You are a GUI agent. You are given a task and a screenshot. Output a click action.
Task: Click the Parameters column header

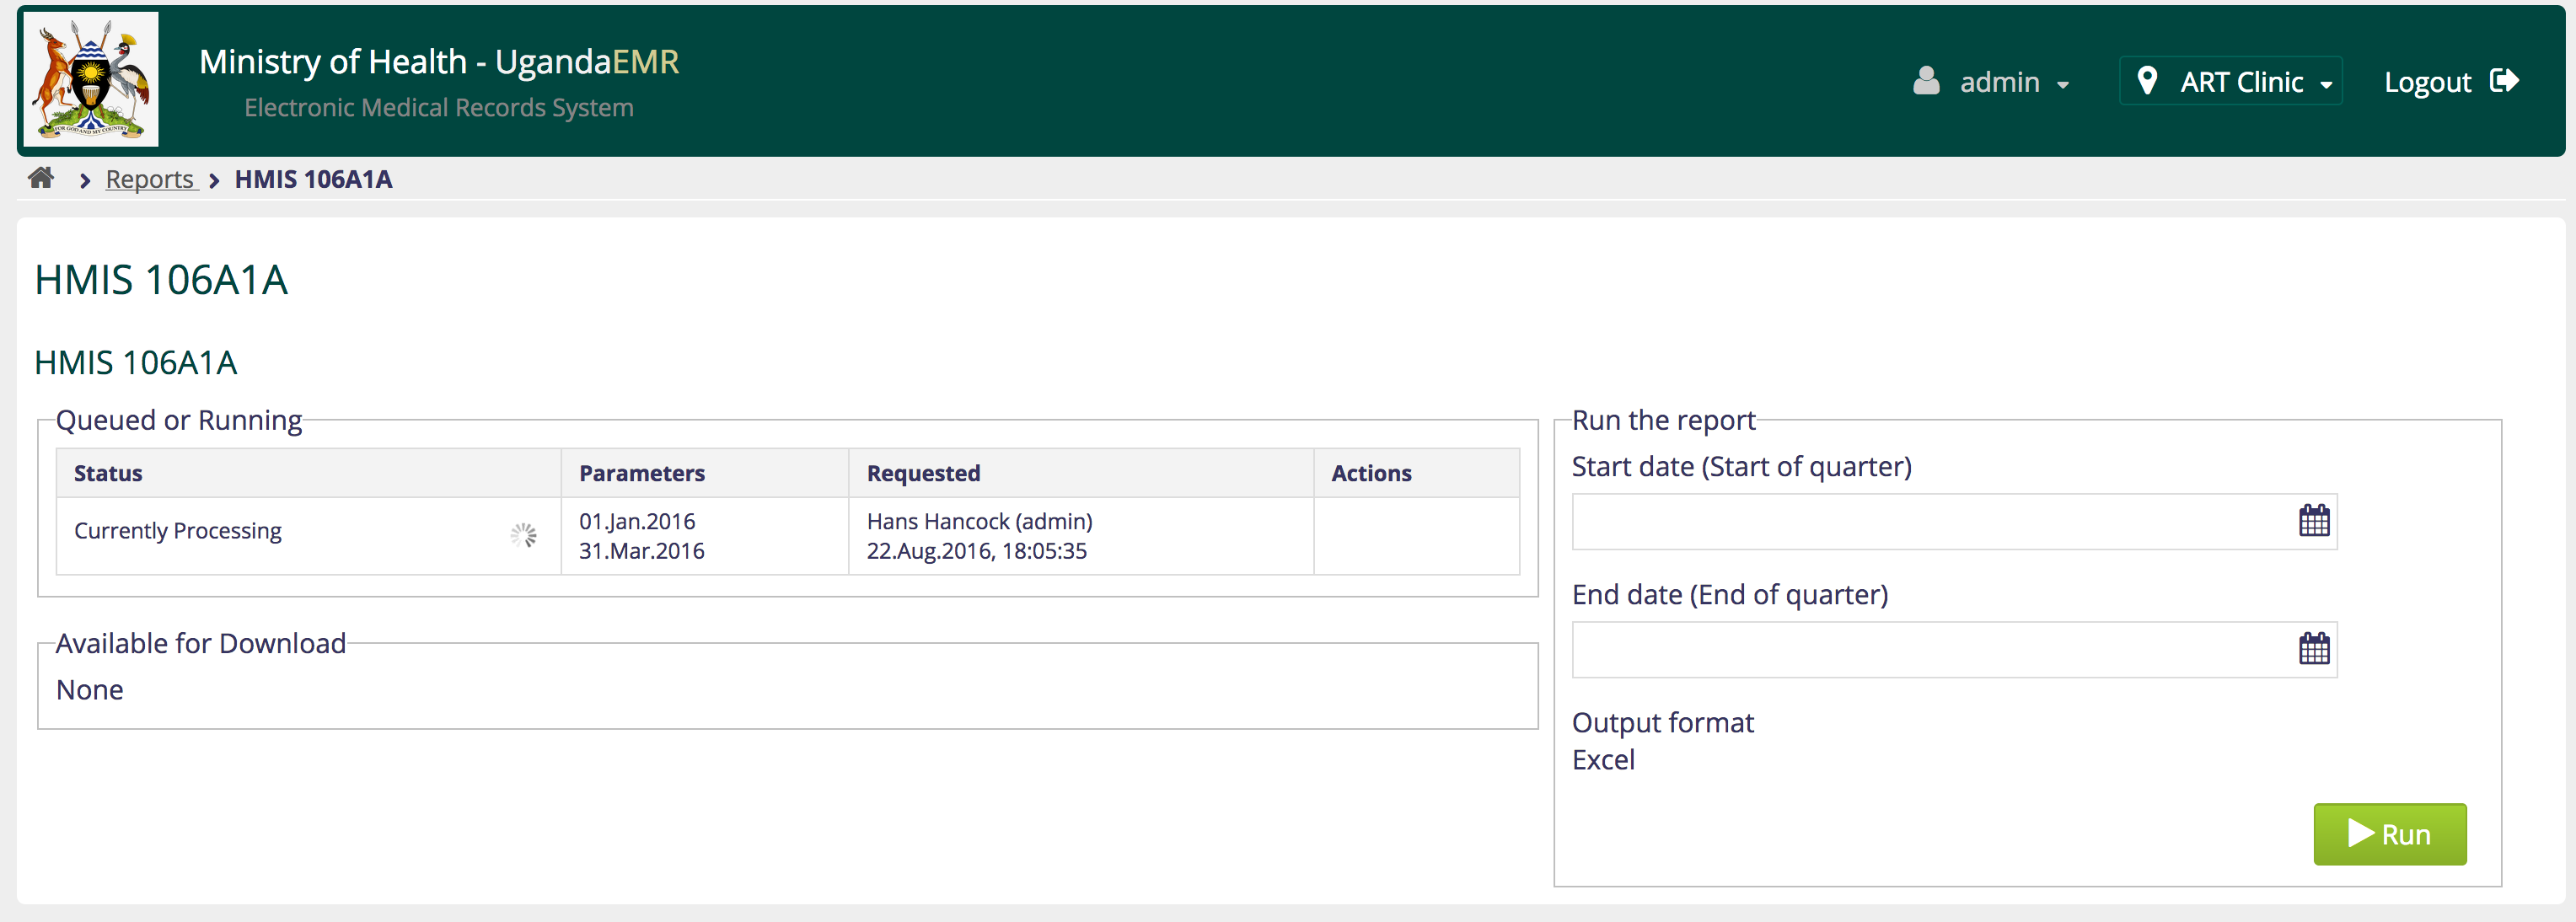pos(641,473)
